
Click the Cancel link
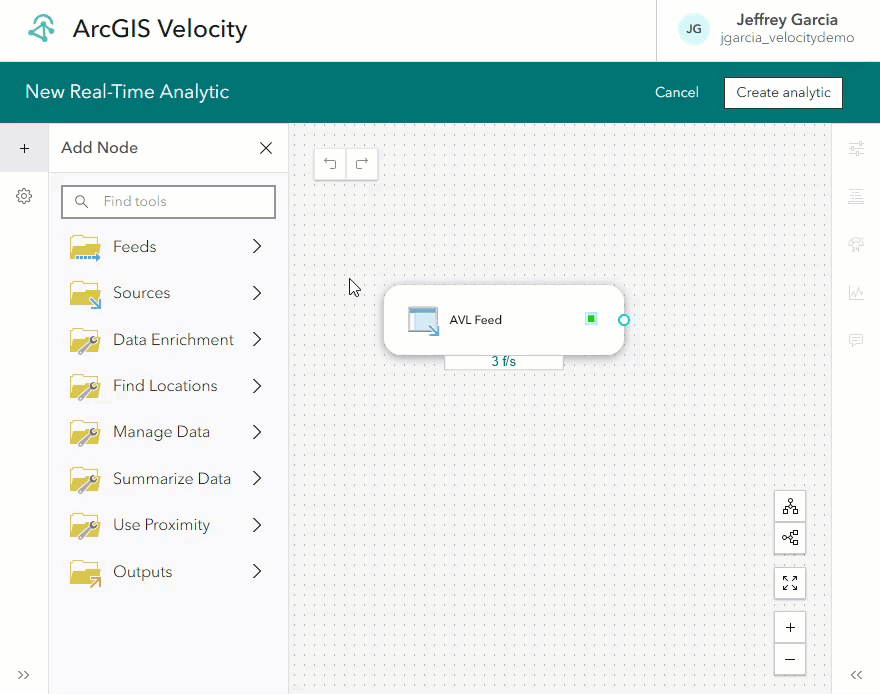pos(676,93)
